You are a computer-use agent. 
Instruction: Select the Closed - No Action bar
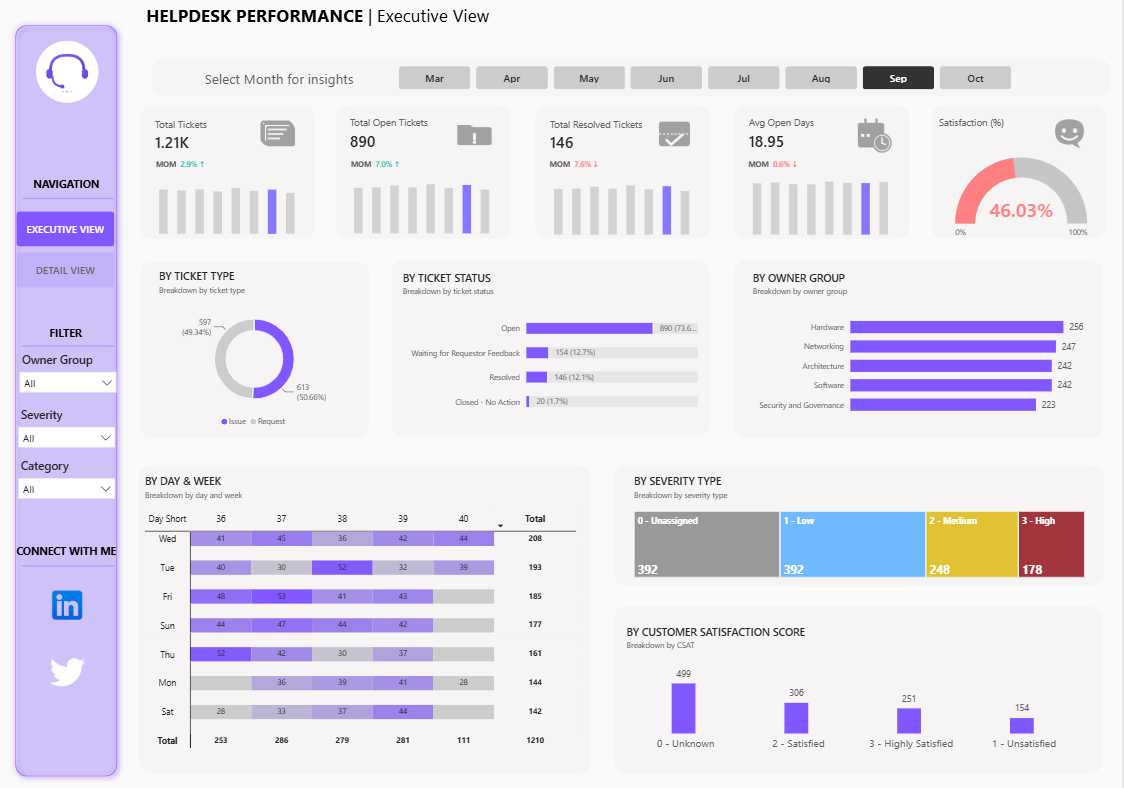[x=528, y=402]
